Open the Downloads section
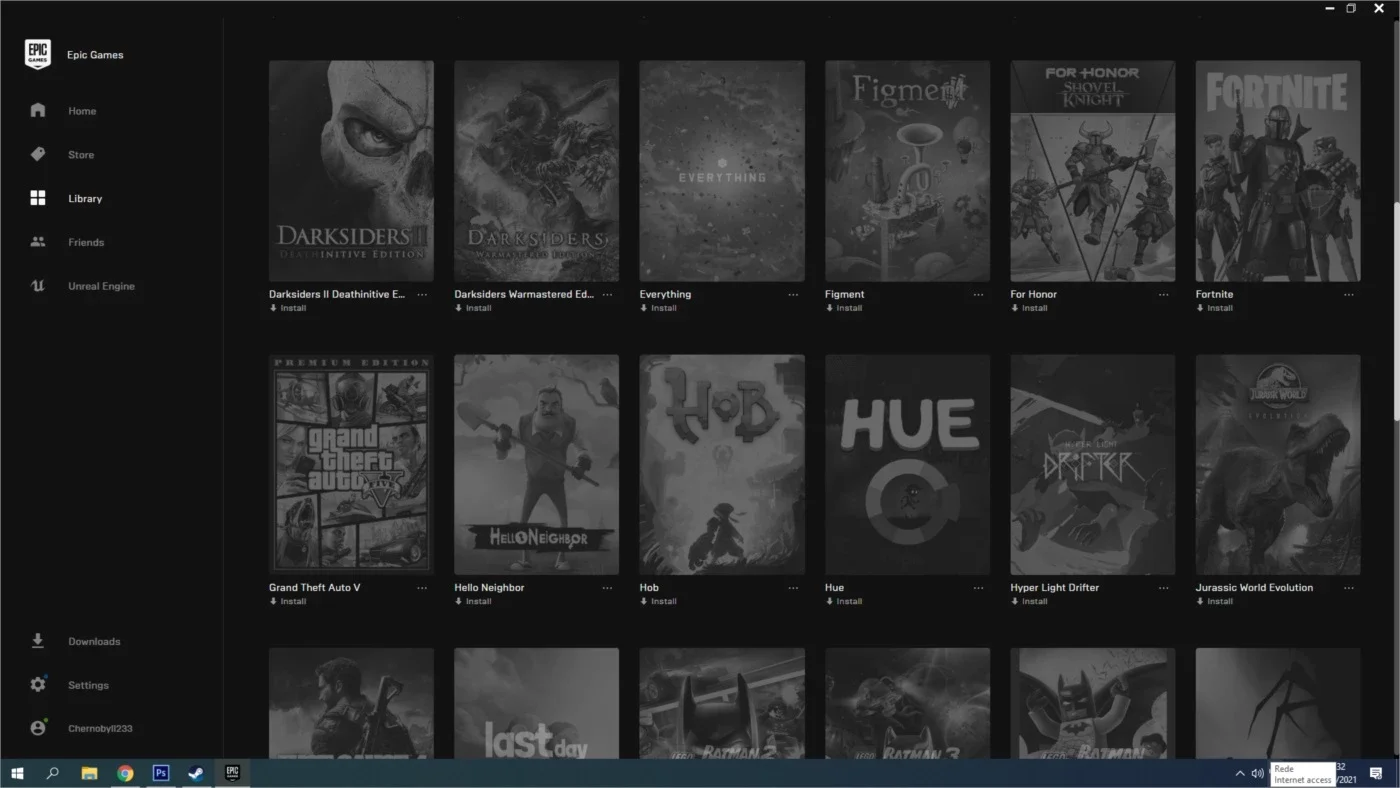The height and width of the screenshot is (788, 1400). coord(94,641)
